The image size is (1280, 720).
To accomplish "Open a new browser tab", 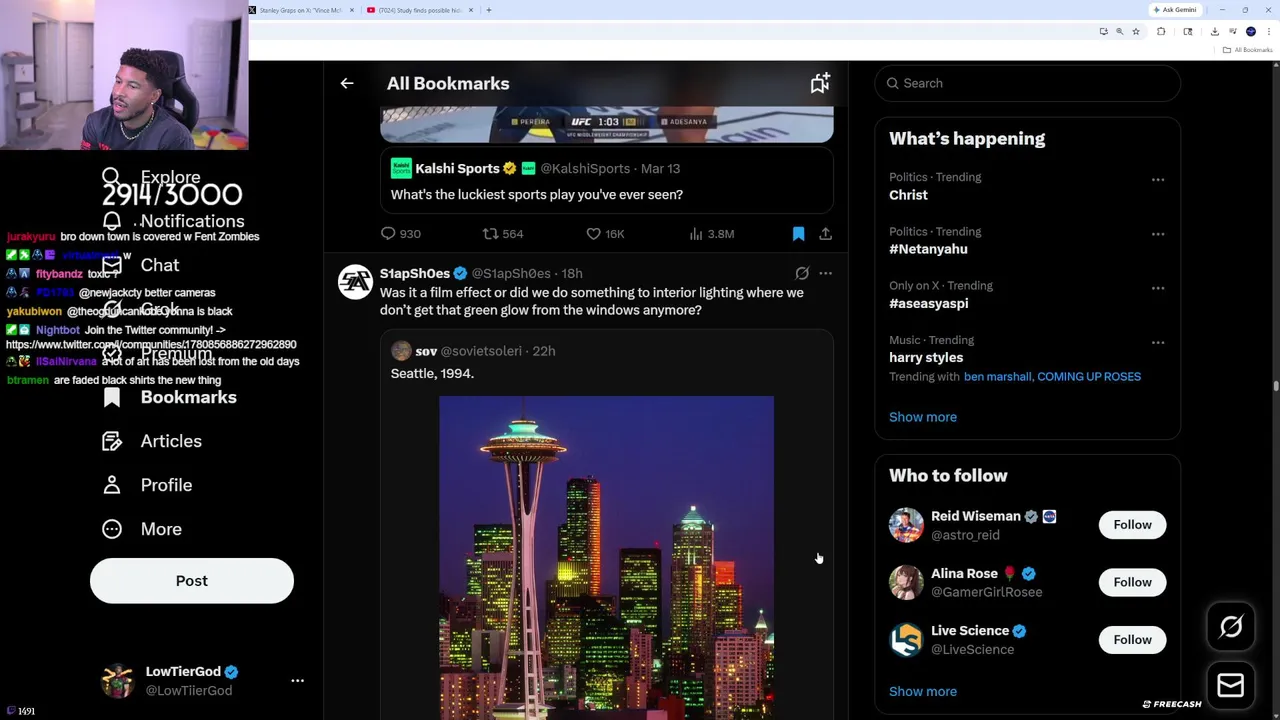I will 488,10.
